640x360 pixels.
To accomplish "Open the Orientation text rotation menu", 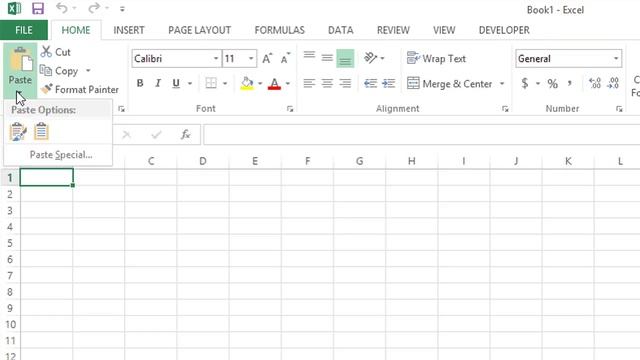I will (374, 58).
